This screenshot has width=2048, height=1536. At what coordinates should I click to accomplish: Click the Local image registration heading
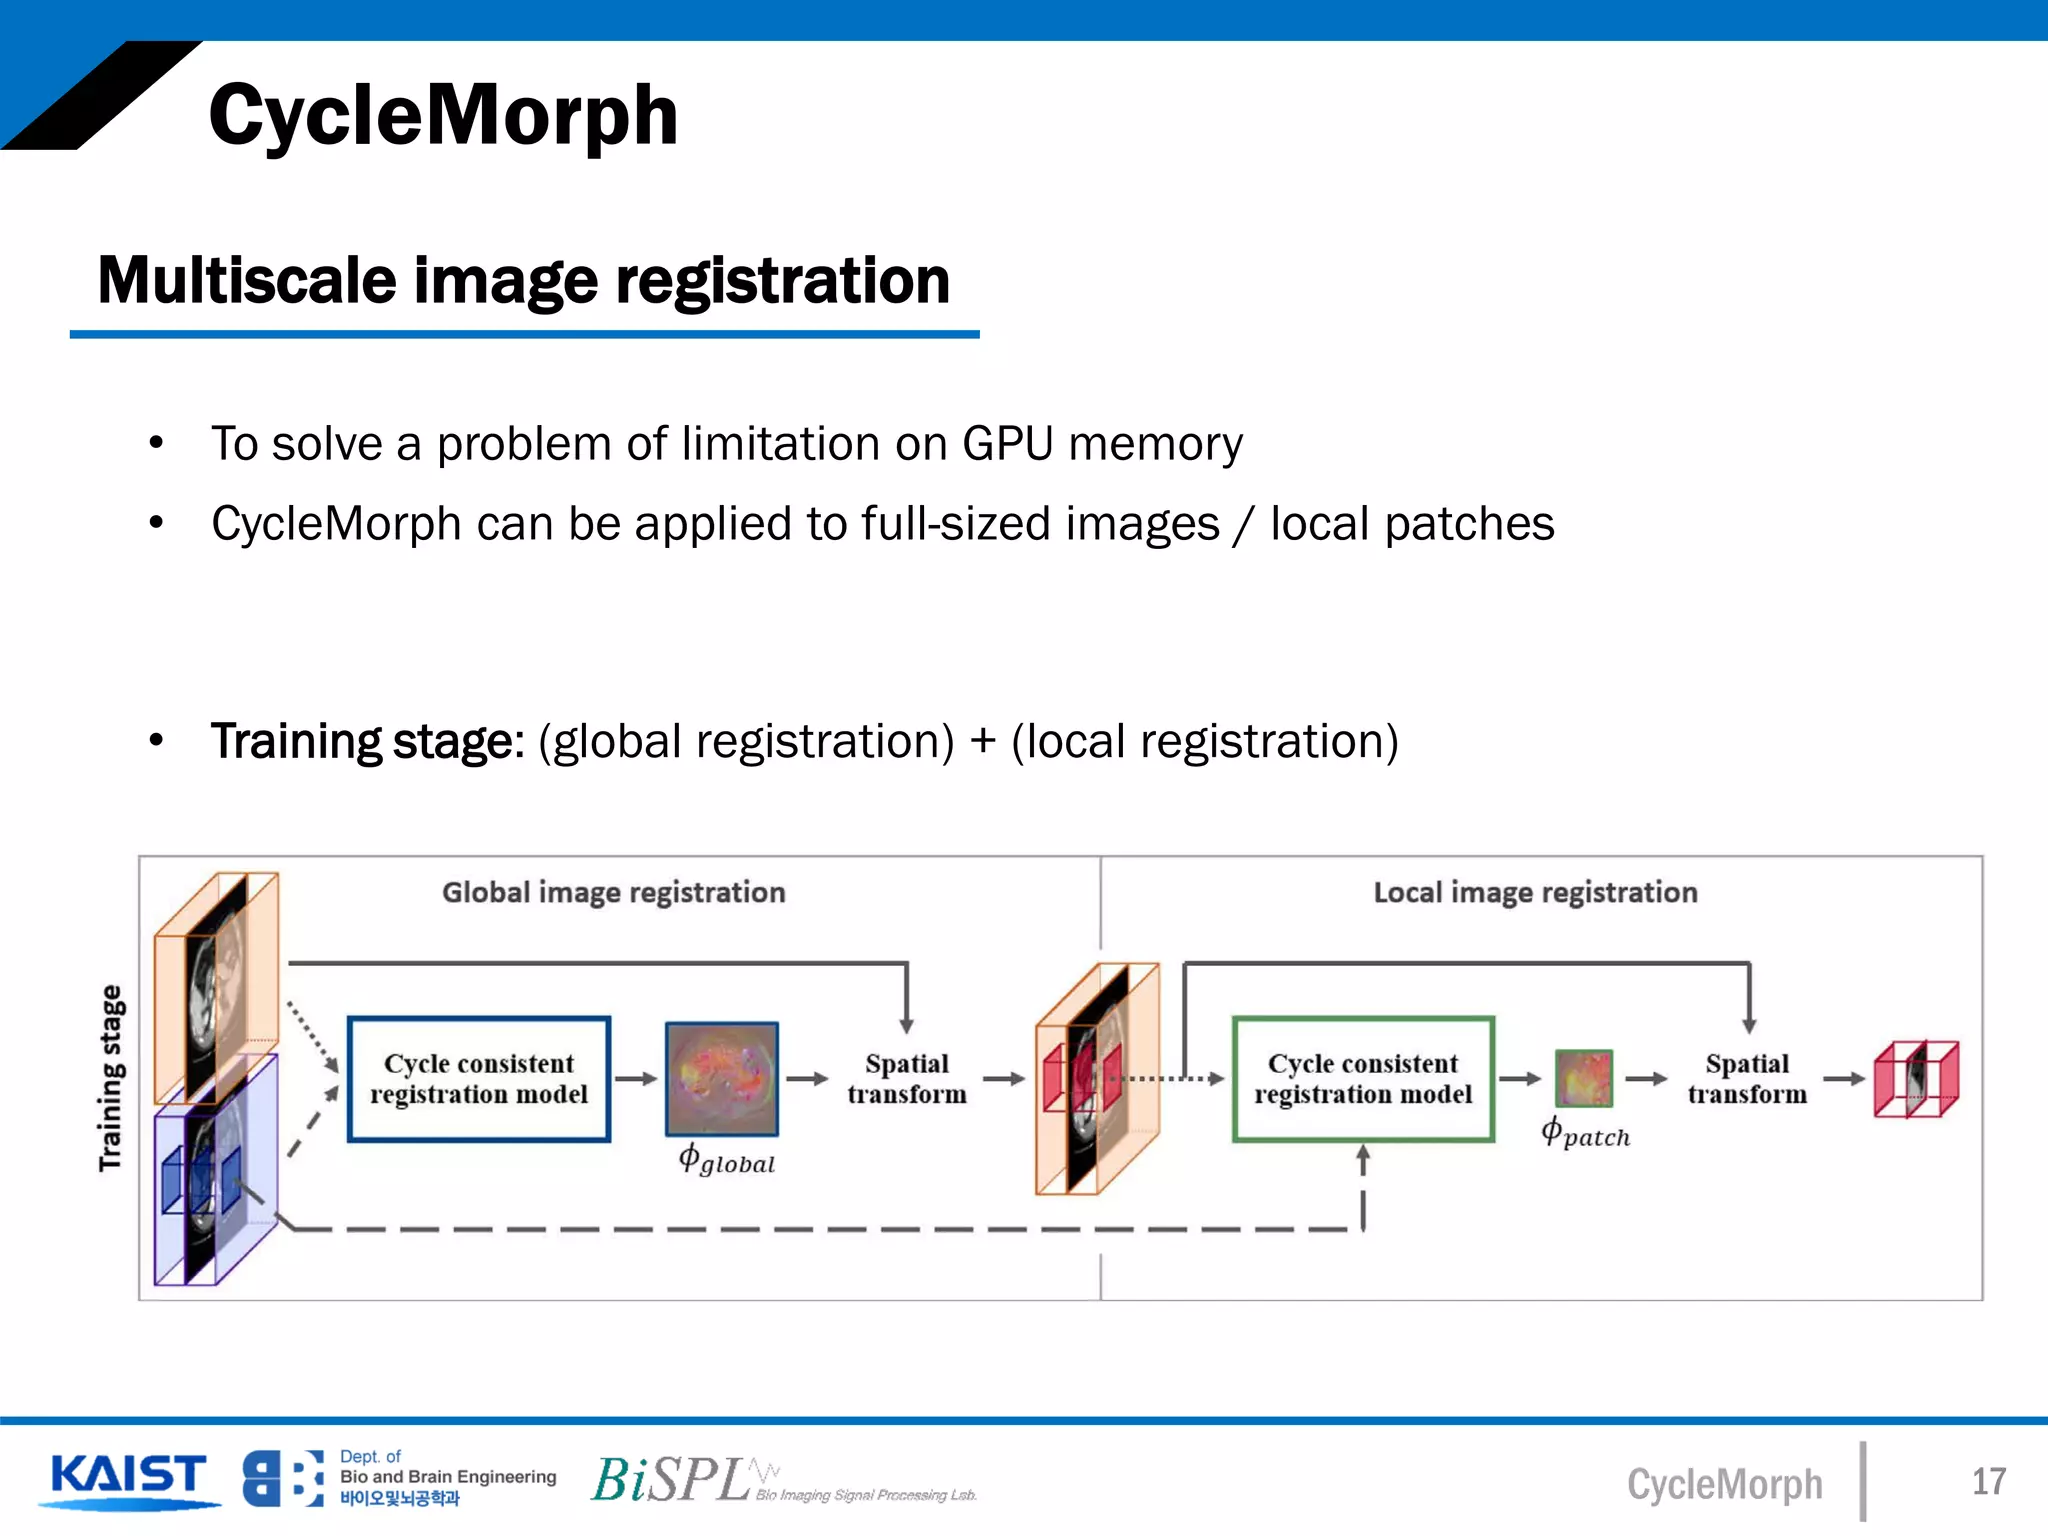(1535, 892)
